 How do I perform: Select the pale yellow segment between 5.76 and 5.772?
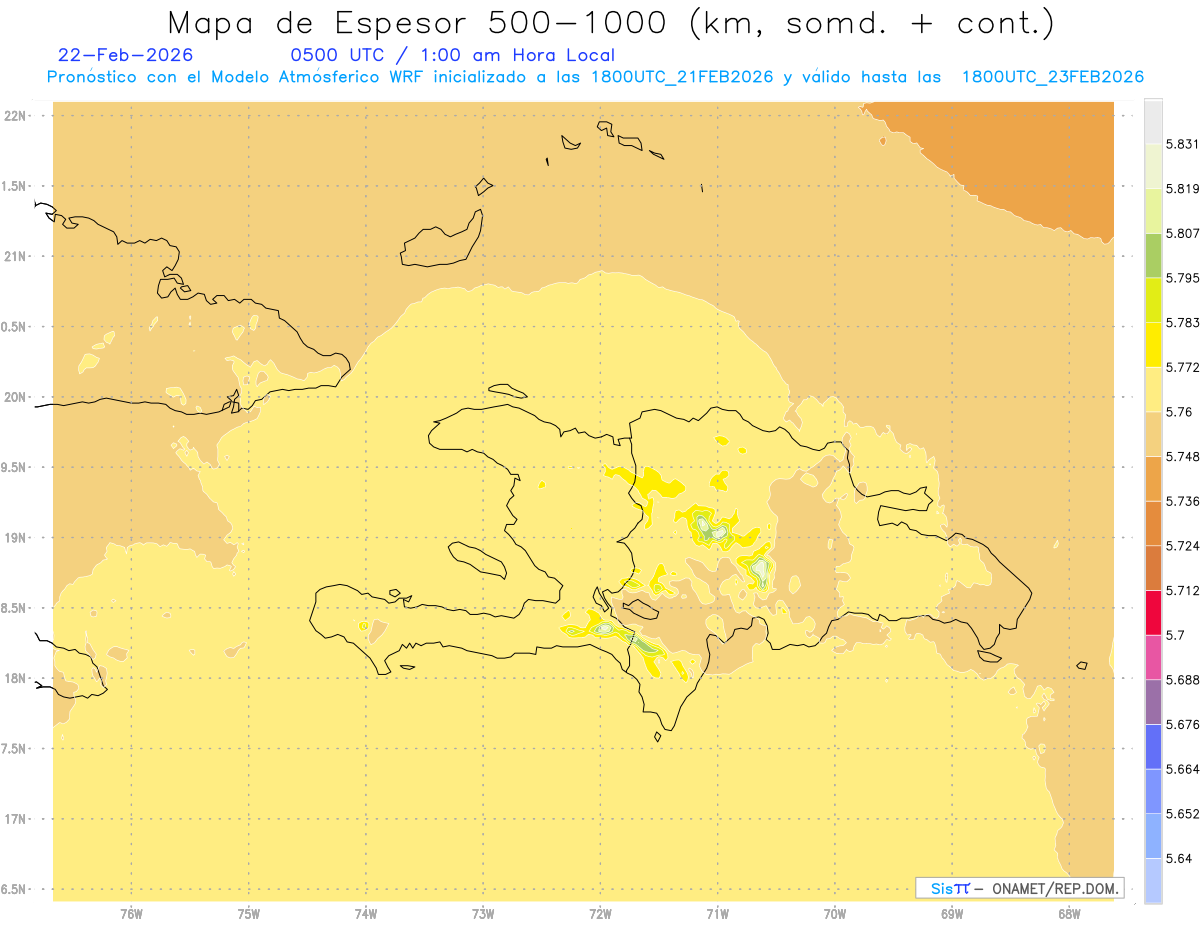click(x=1153, y=389)
